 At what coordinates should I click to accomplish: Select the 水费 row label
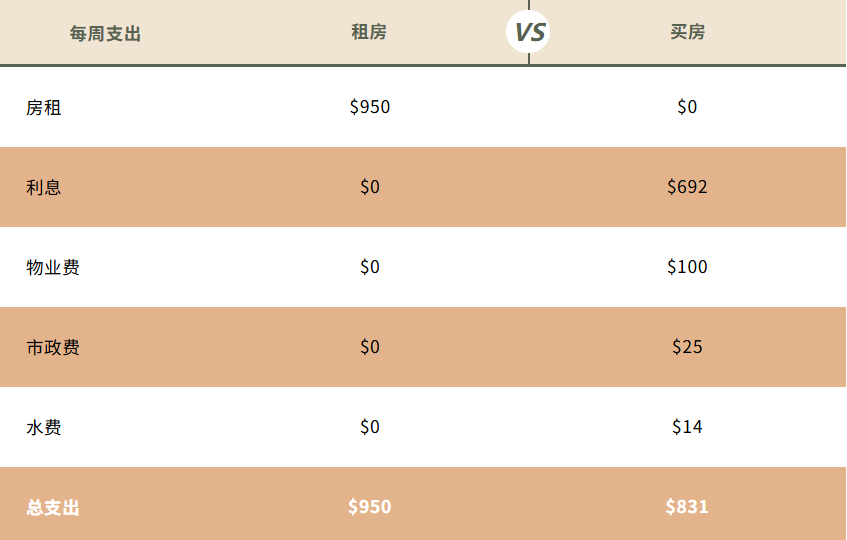[x=44, y=427]
